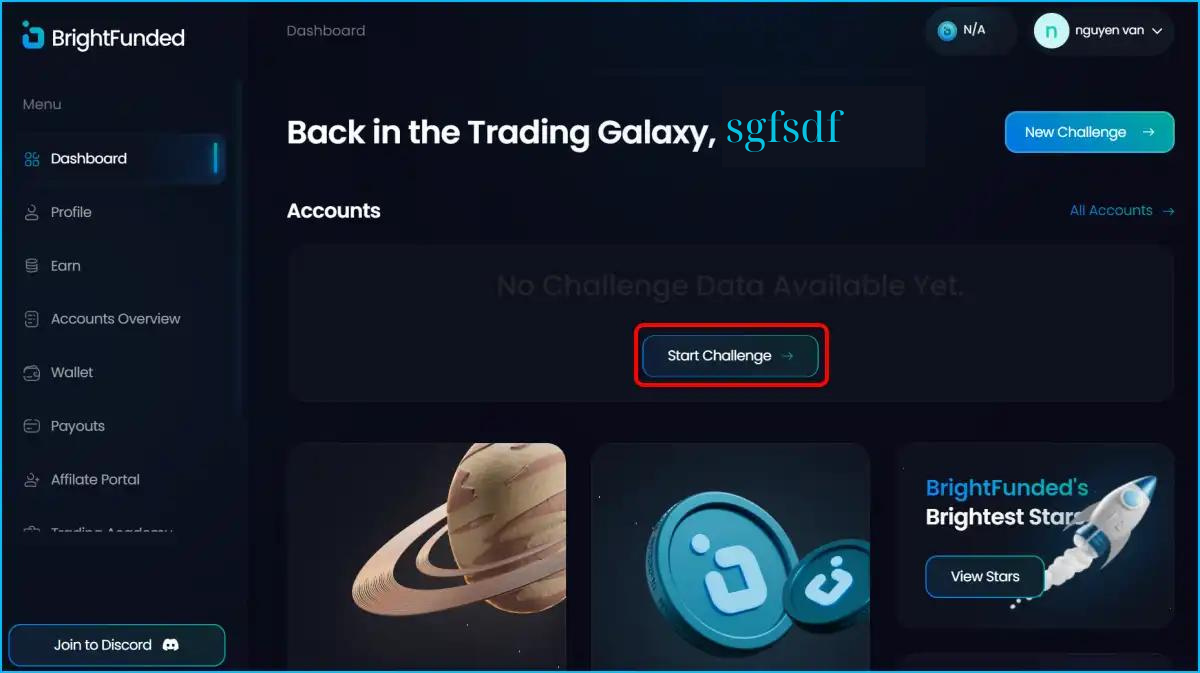Click the BrightFunded logo icon
The width and height of the screenshot is (1200, 673).
point(33,35)
